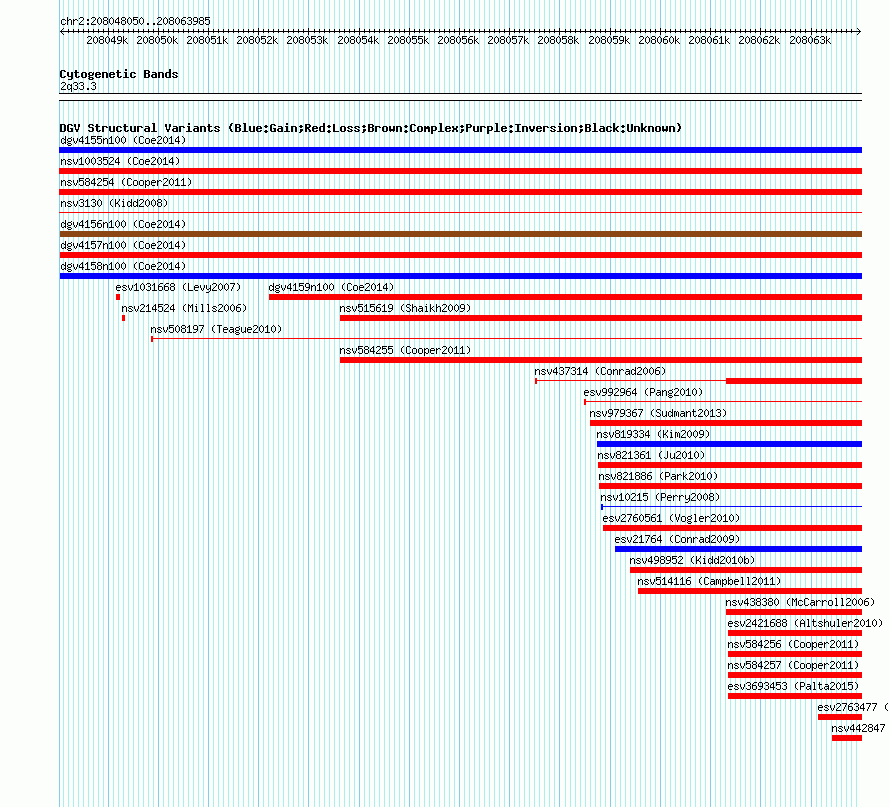Click nsv821361 (Ju2010) label
This screenshot has height=807, width=890.
[x=651, y=455]
